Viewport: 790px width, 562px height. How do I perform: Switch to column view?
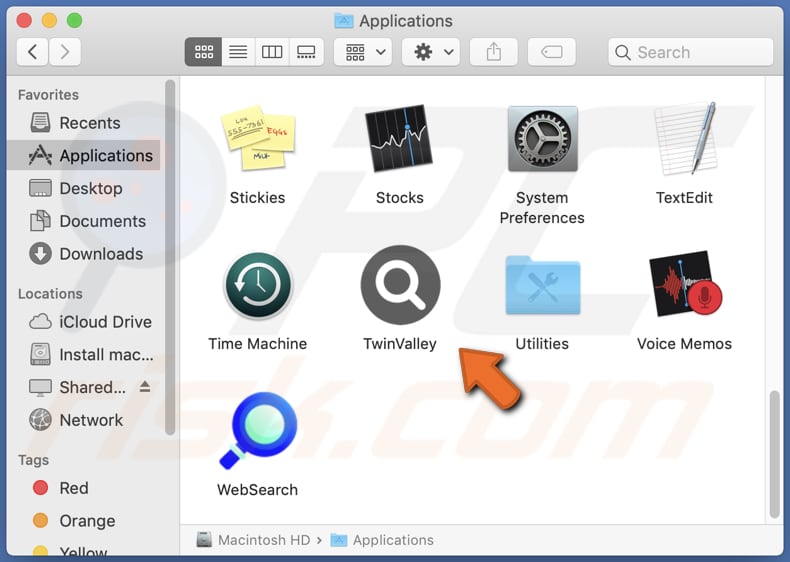tap(272, 52)
